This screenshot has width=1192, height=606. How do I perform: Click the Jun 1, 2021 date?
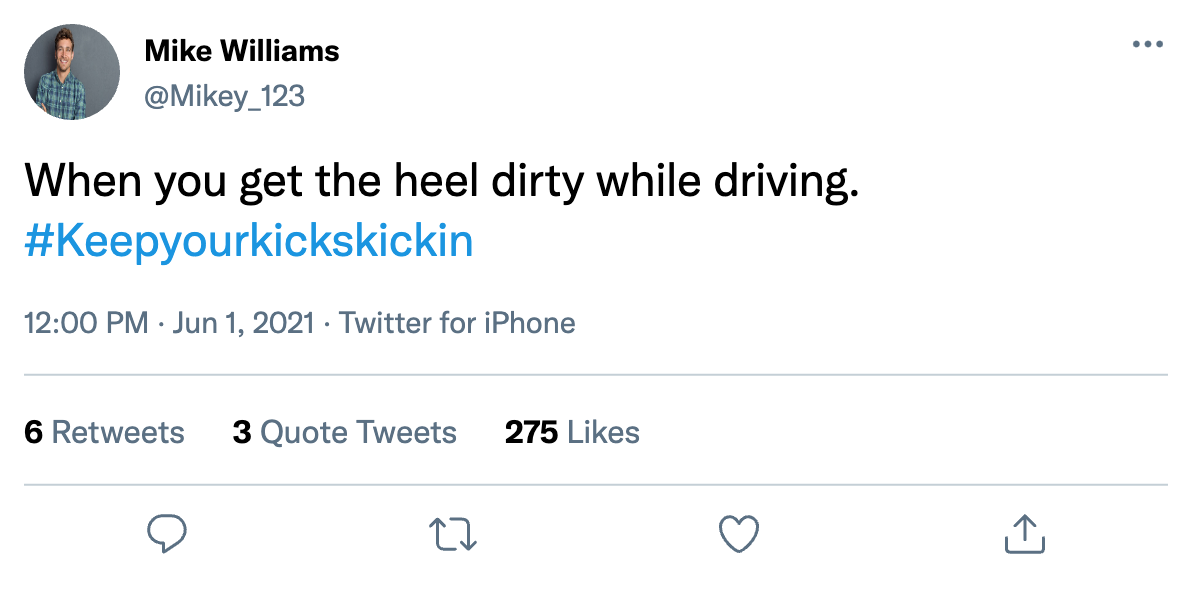244,324
